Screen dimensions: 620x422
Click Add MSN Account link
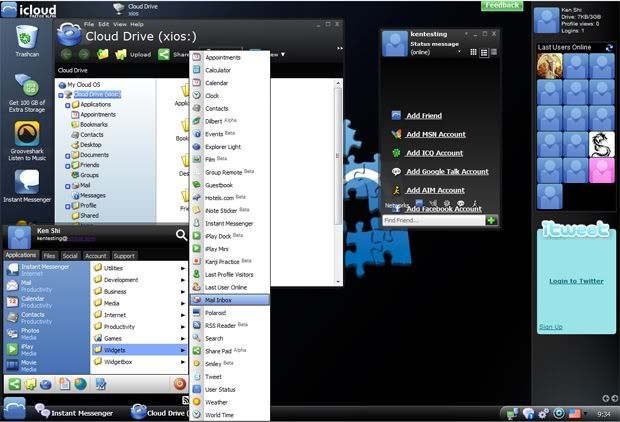click(436, 134)
